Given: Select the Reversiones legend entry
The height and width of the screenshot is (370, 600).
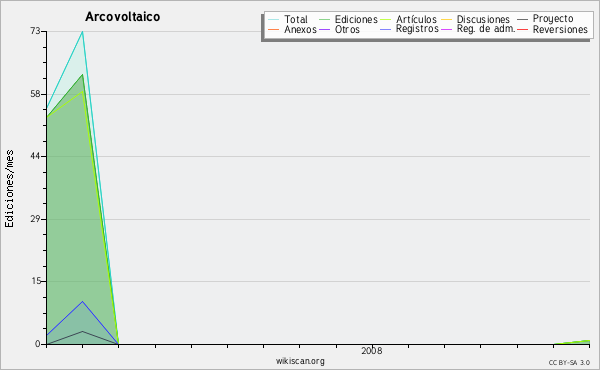Looking at the screenshot, I should coord(552,29).
